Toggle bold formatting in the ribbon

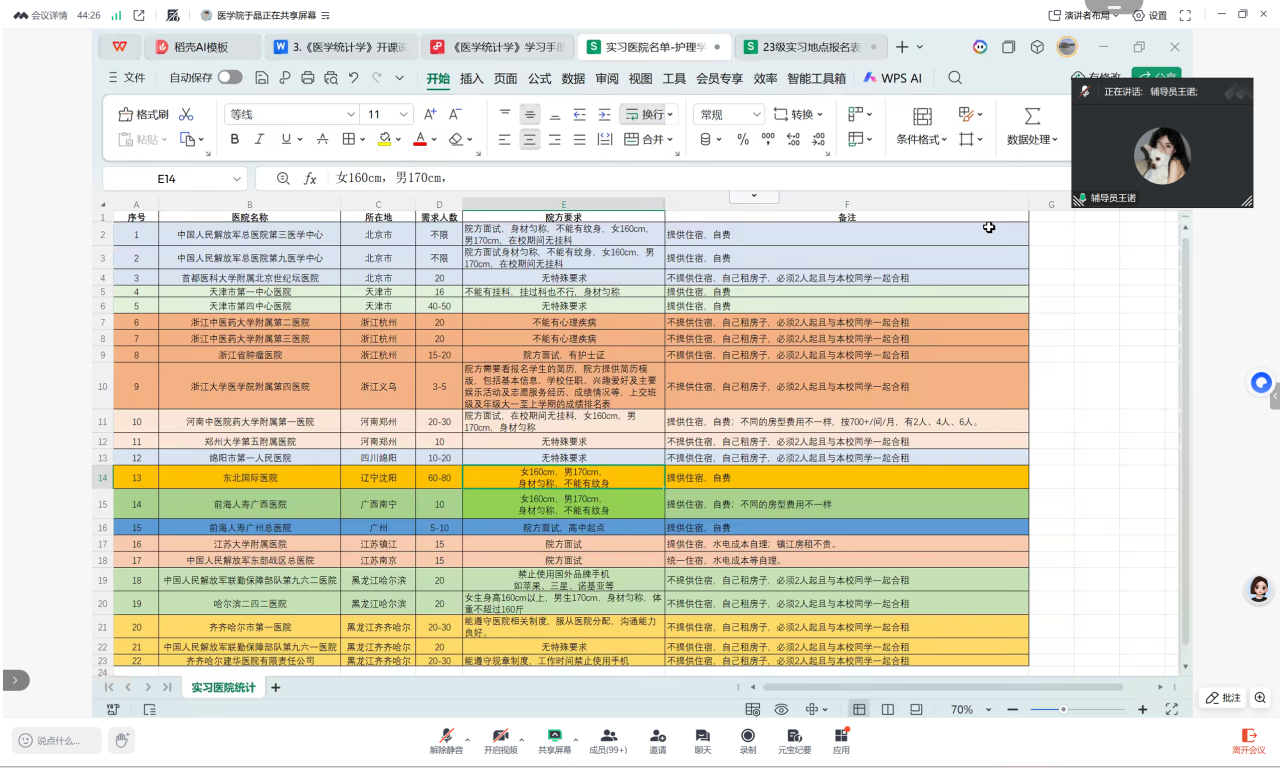pyautogui.click(x=235, y=140)
